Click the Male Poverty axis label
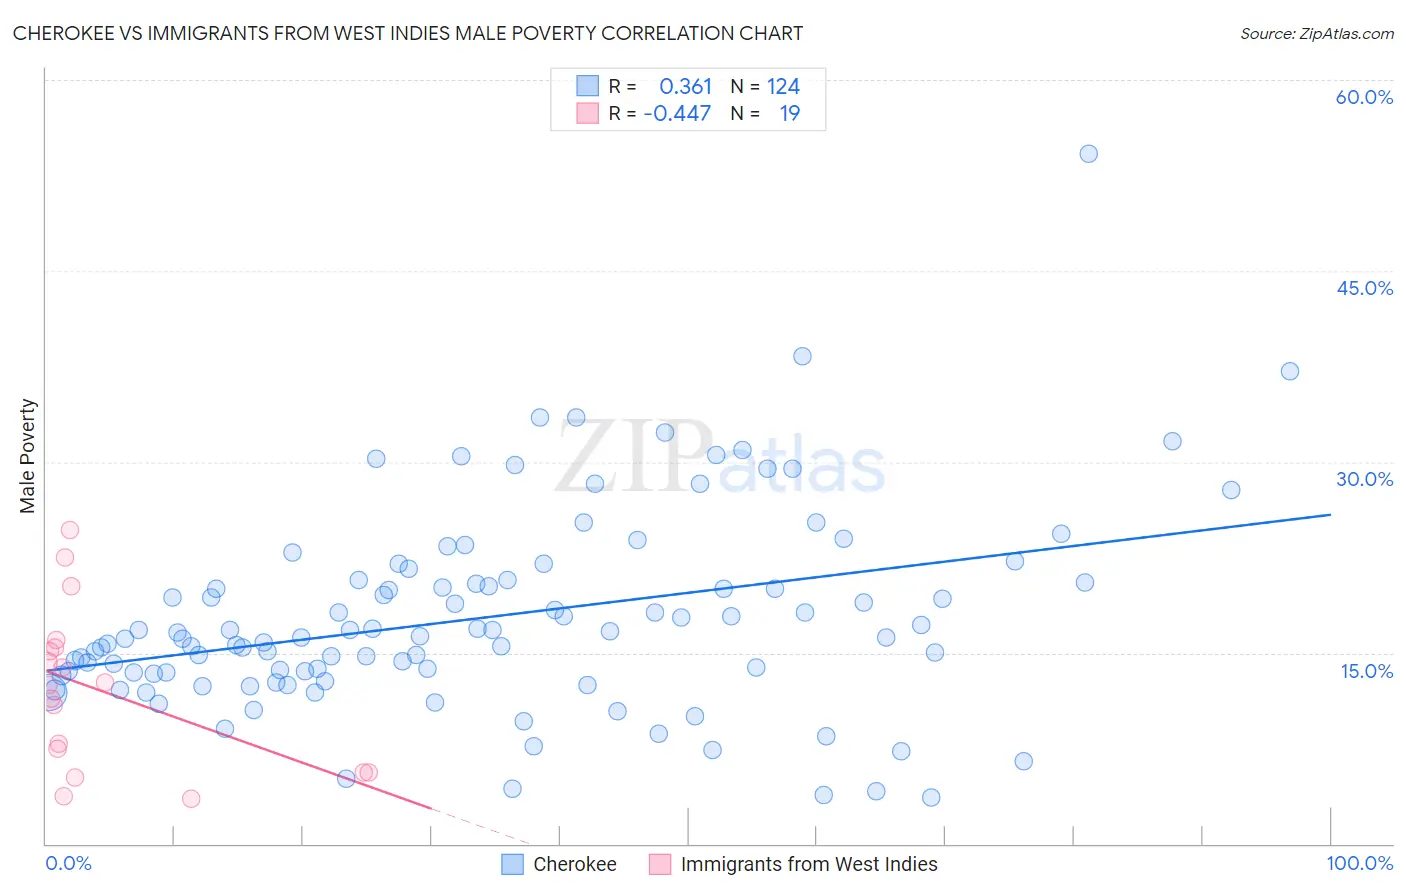Viewport: 1406px width, 892px height. tap(28, 456)
